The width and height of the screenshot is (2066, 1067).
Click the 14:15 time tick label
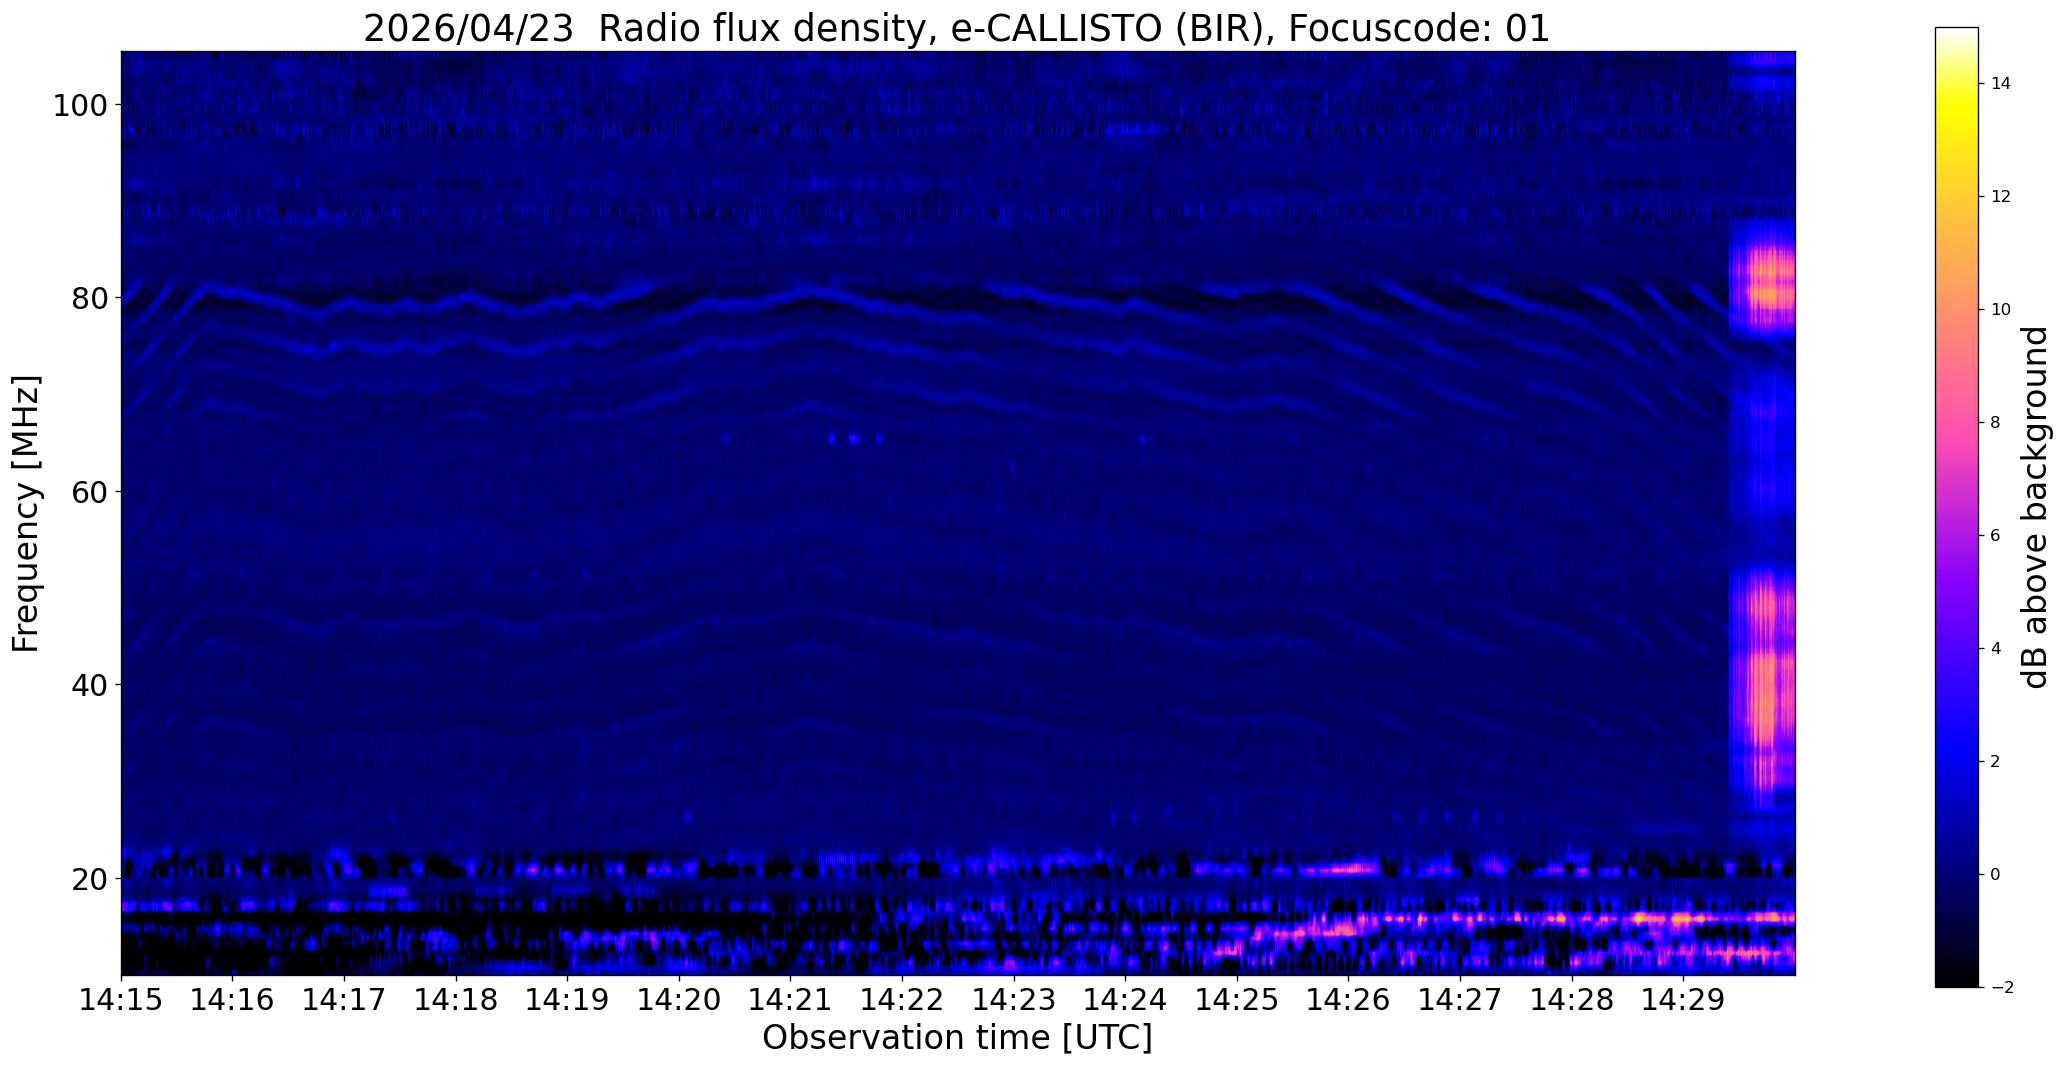tap(121, 1000)
